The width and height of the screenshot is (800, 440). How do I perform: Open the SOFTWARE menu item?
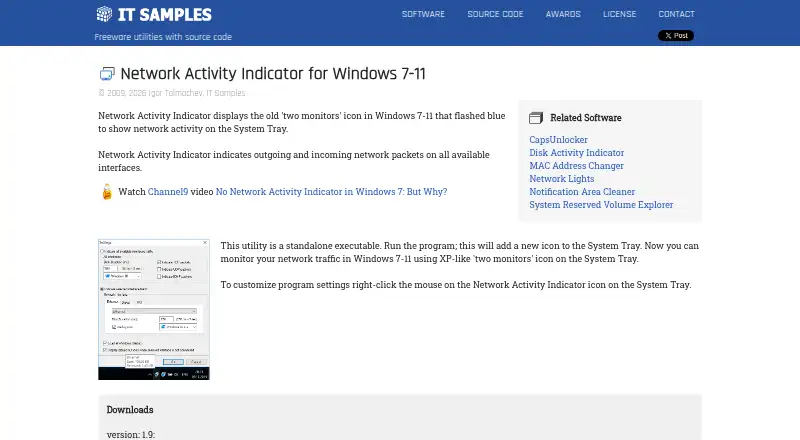click(423, 14)
